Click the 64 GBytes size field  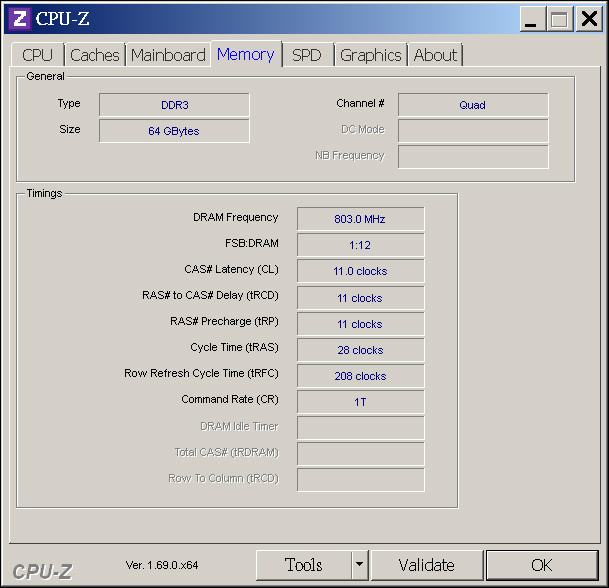pos(174,131)
